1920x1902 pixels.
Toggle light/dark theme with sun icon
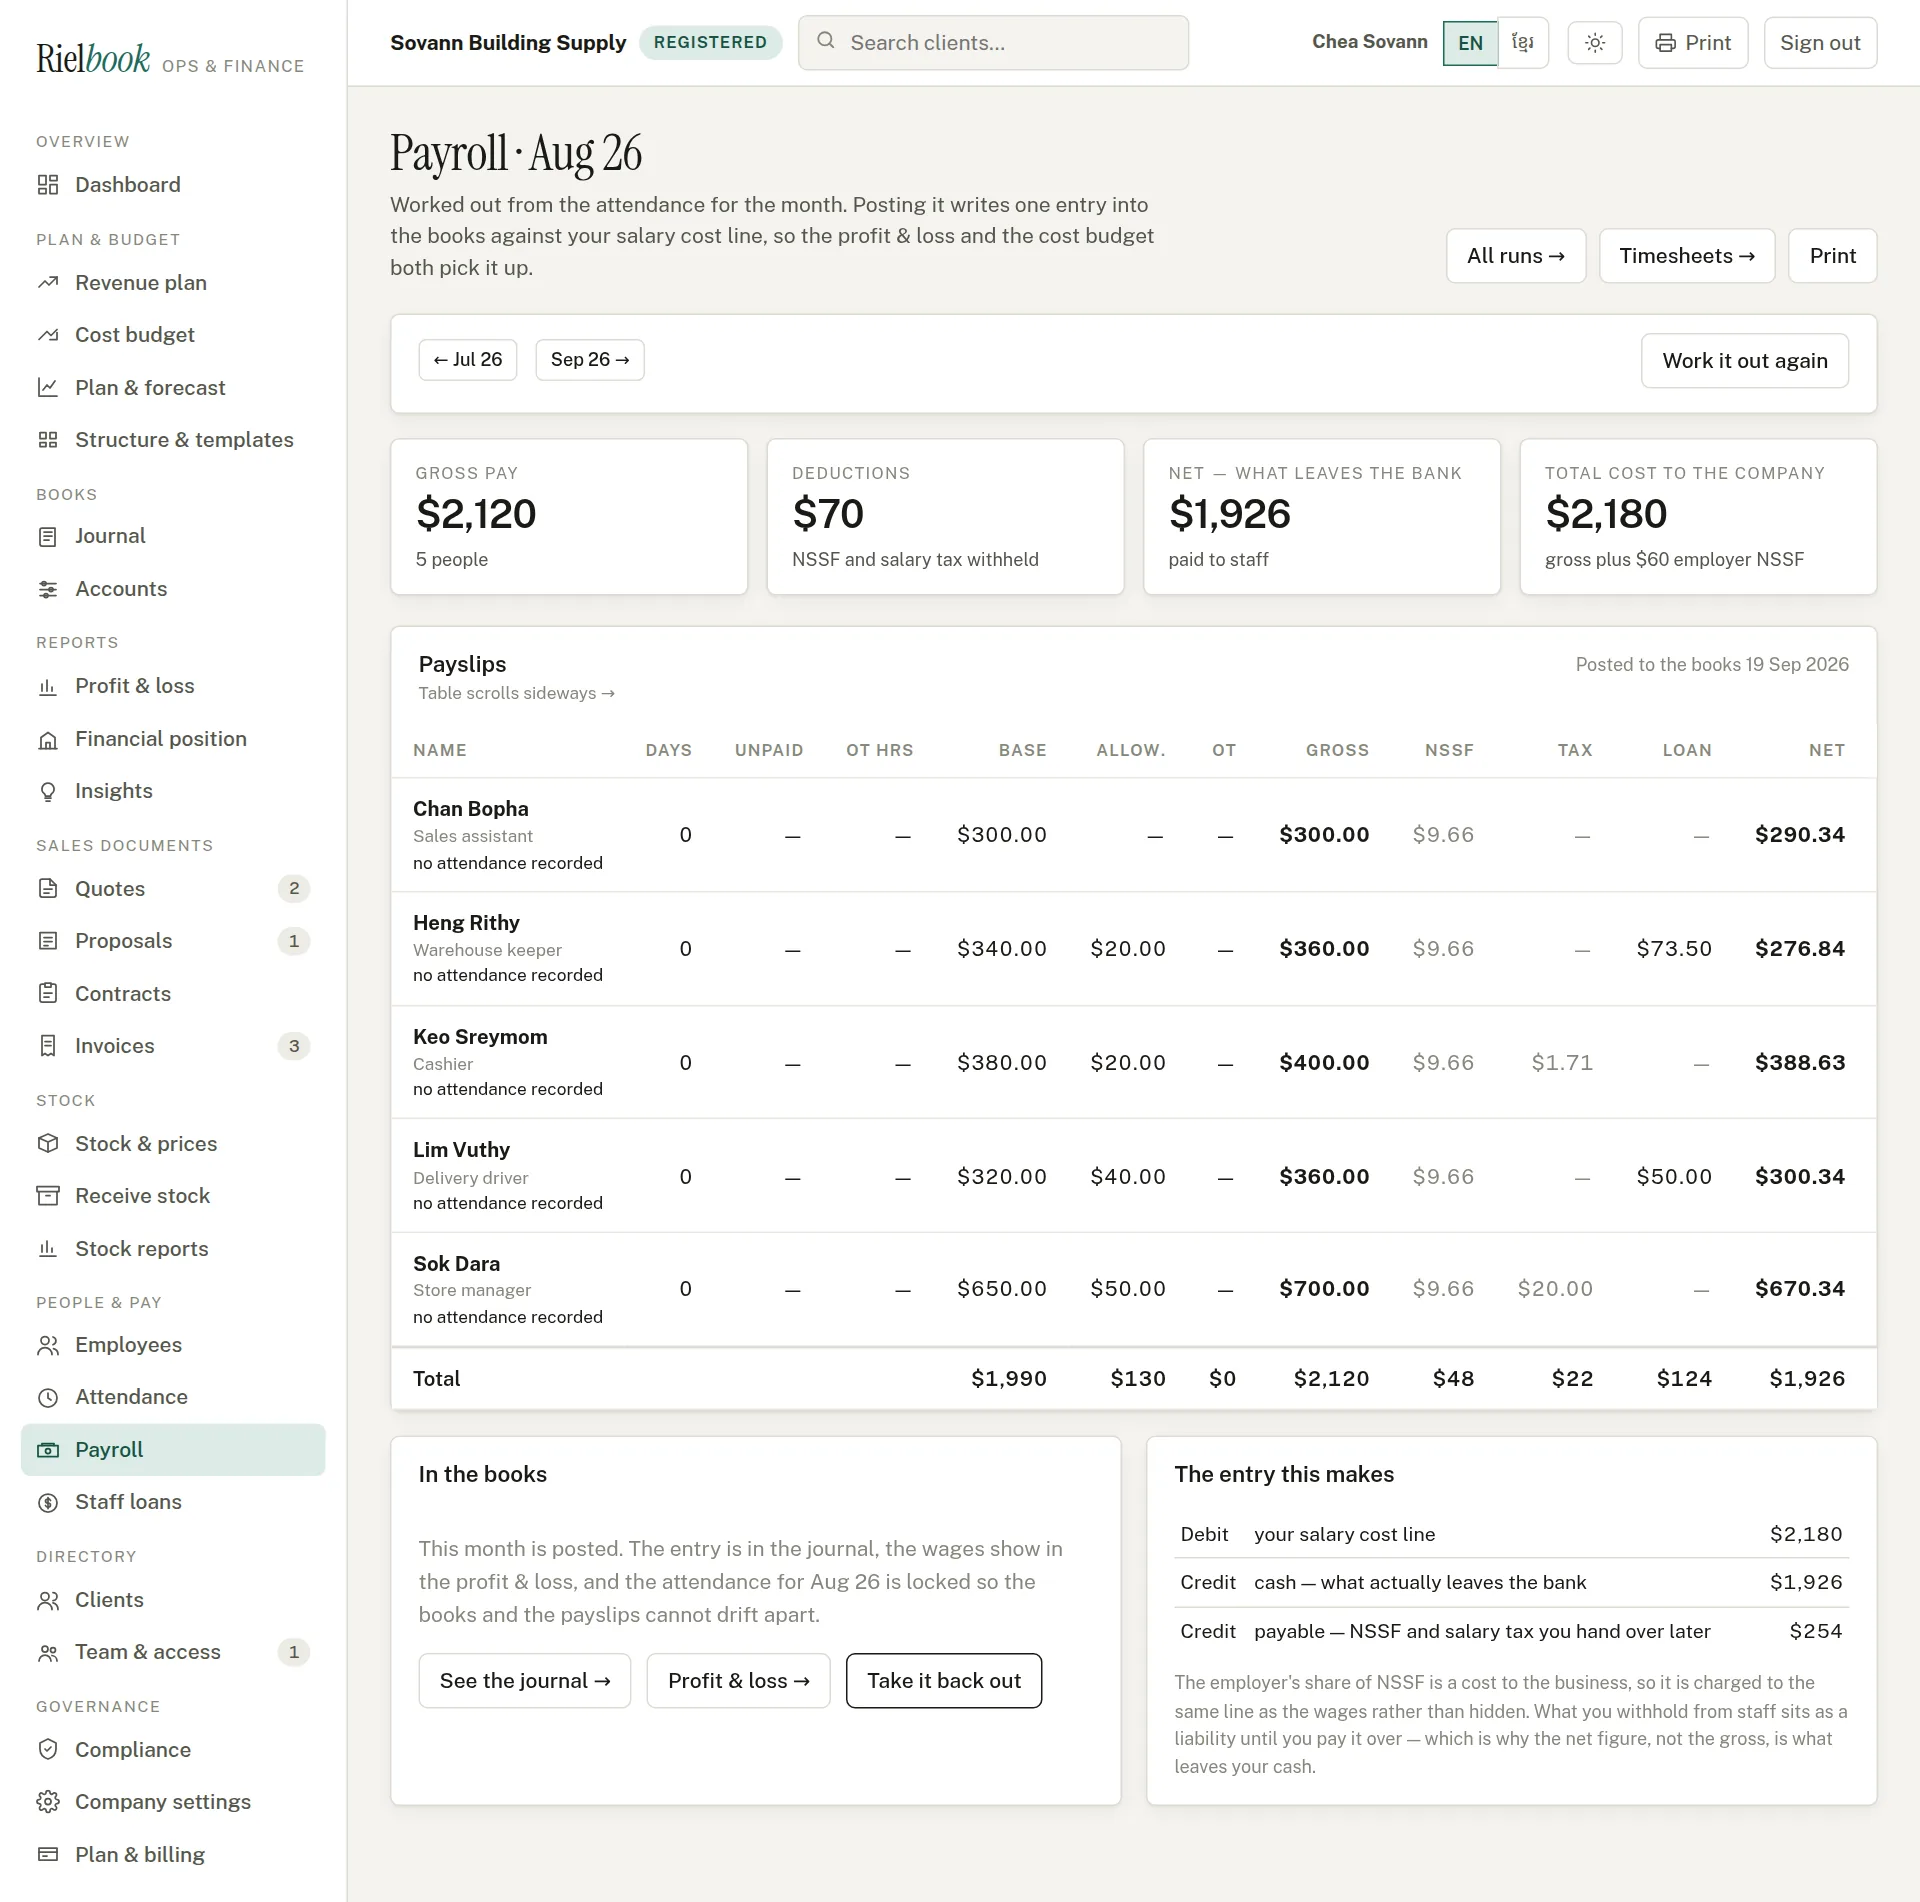(1595, 43)
